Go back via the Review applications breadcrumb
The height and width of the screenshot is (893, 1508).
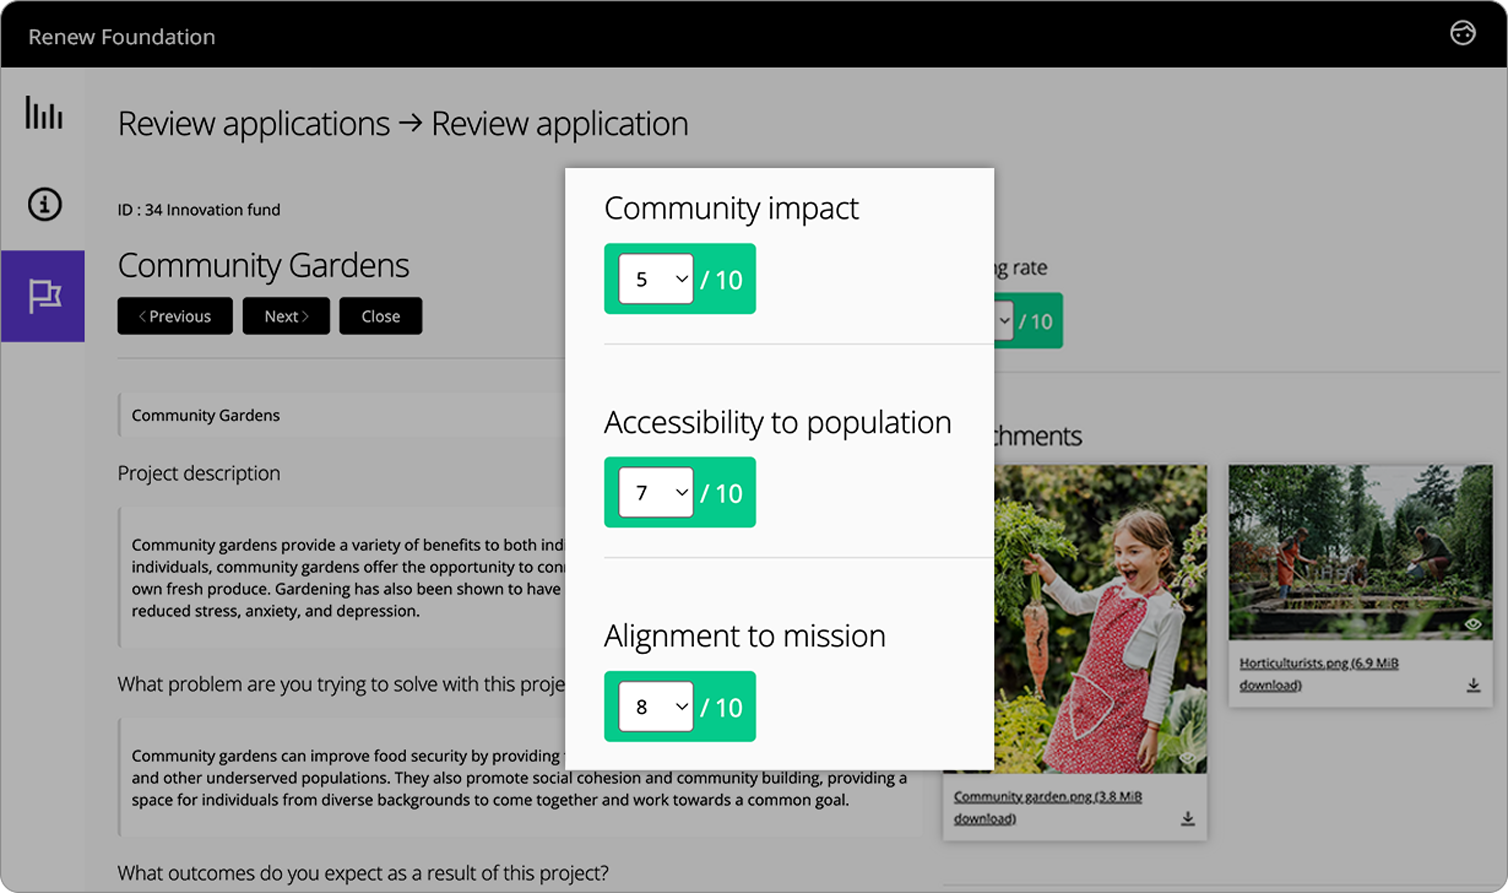[x=253, y=123]
